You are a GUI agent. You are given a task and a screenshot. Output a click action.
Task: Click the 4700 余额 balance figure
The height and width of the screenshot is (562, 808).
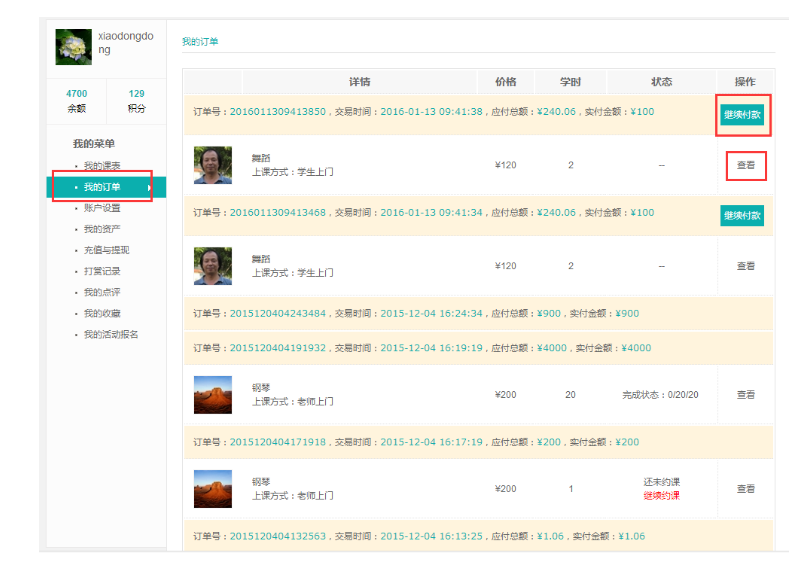pyautogui.click(x=76, y=94)
